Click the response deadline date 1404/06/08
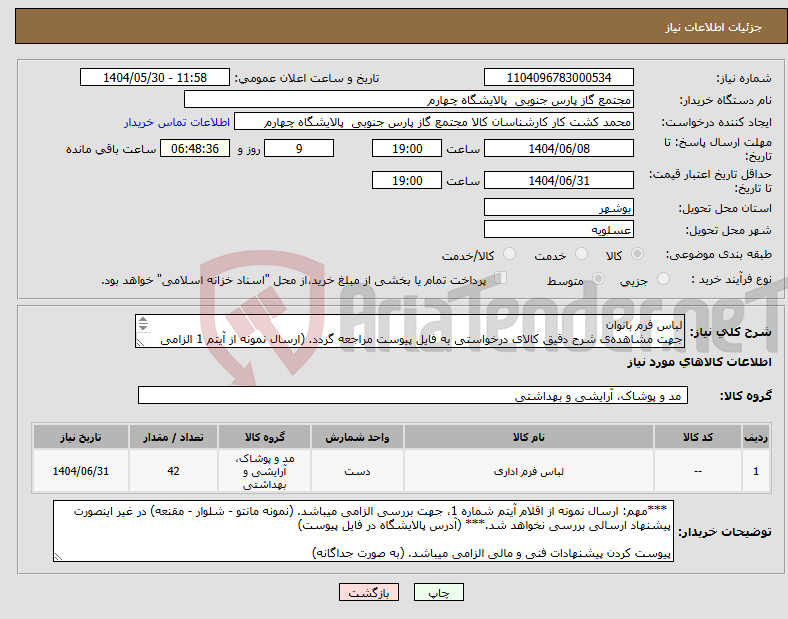 tap(558, 149)
